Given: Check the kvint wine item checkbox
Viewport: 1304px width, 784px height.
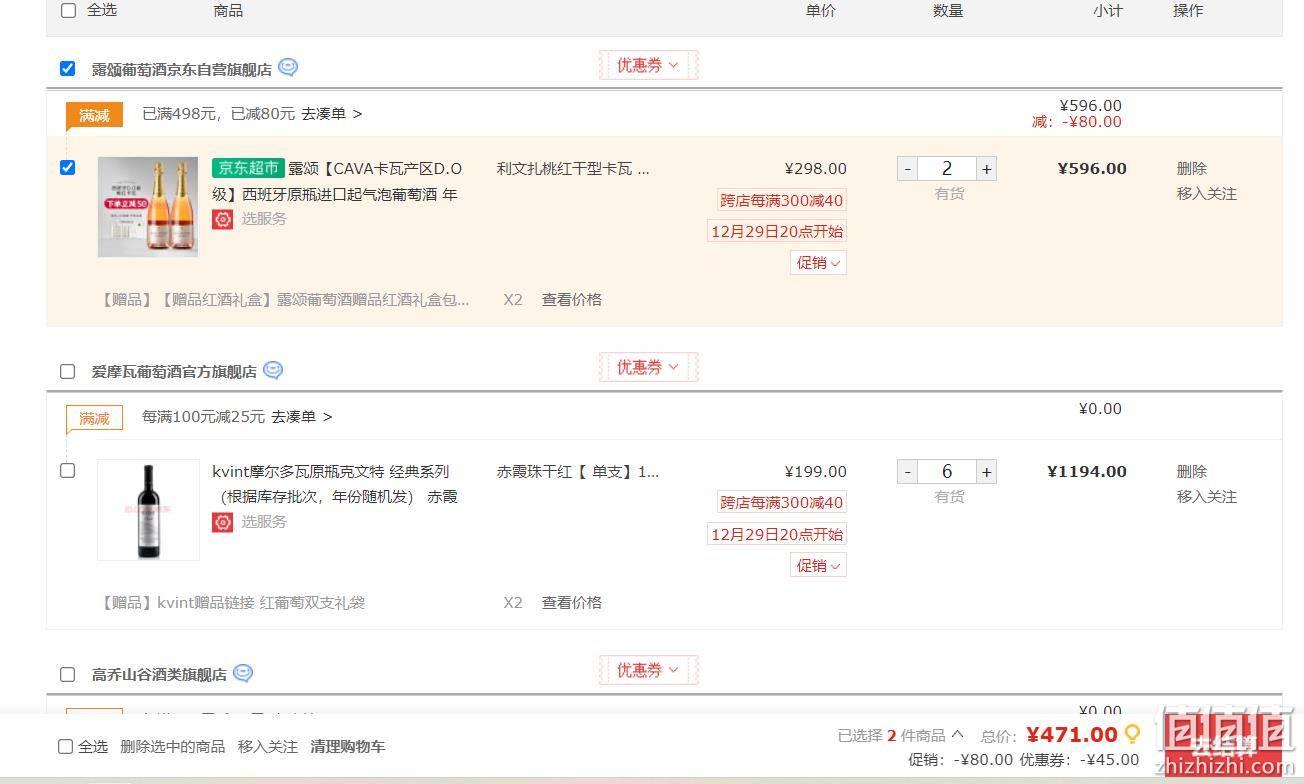Looking at the screenshot, I should 67,470.
